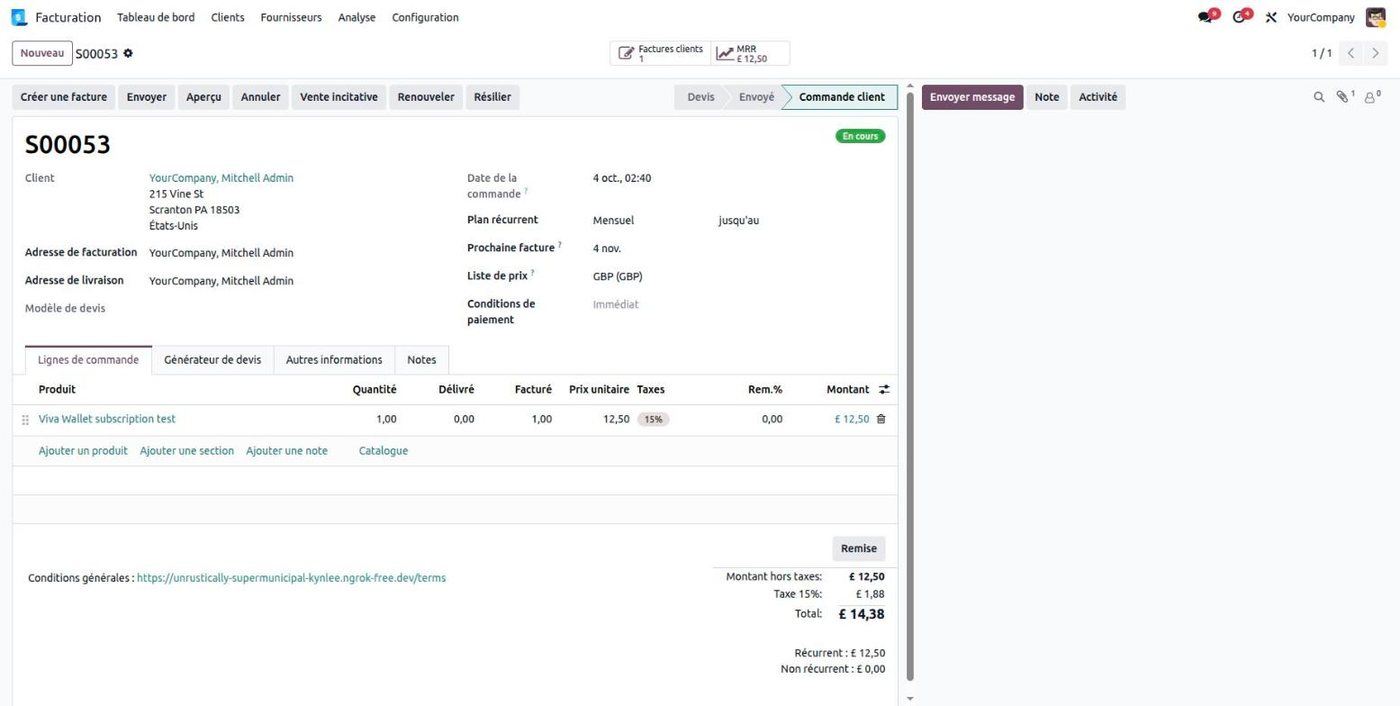The image size is (1400, 706).
Task: Select the Devis status stage
Action: click(x=701, y=97)
